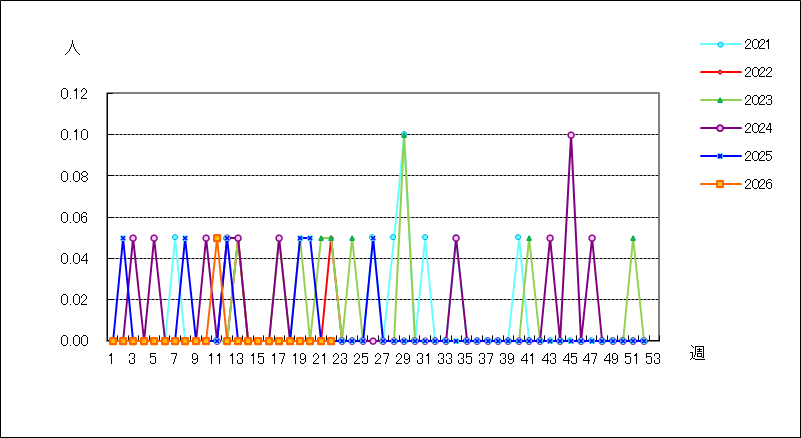Select the 2023 green triangle legend marker

click(720, 100)
